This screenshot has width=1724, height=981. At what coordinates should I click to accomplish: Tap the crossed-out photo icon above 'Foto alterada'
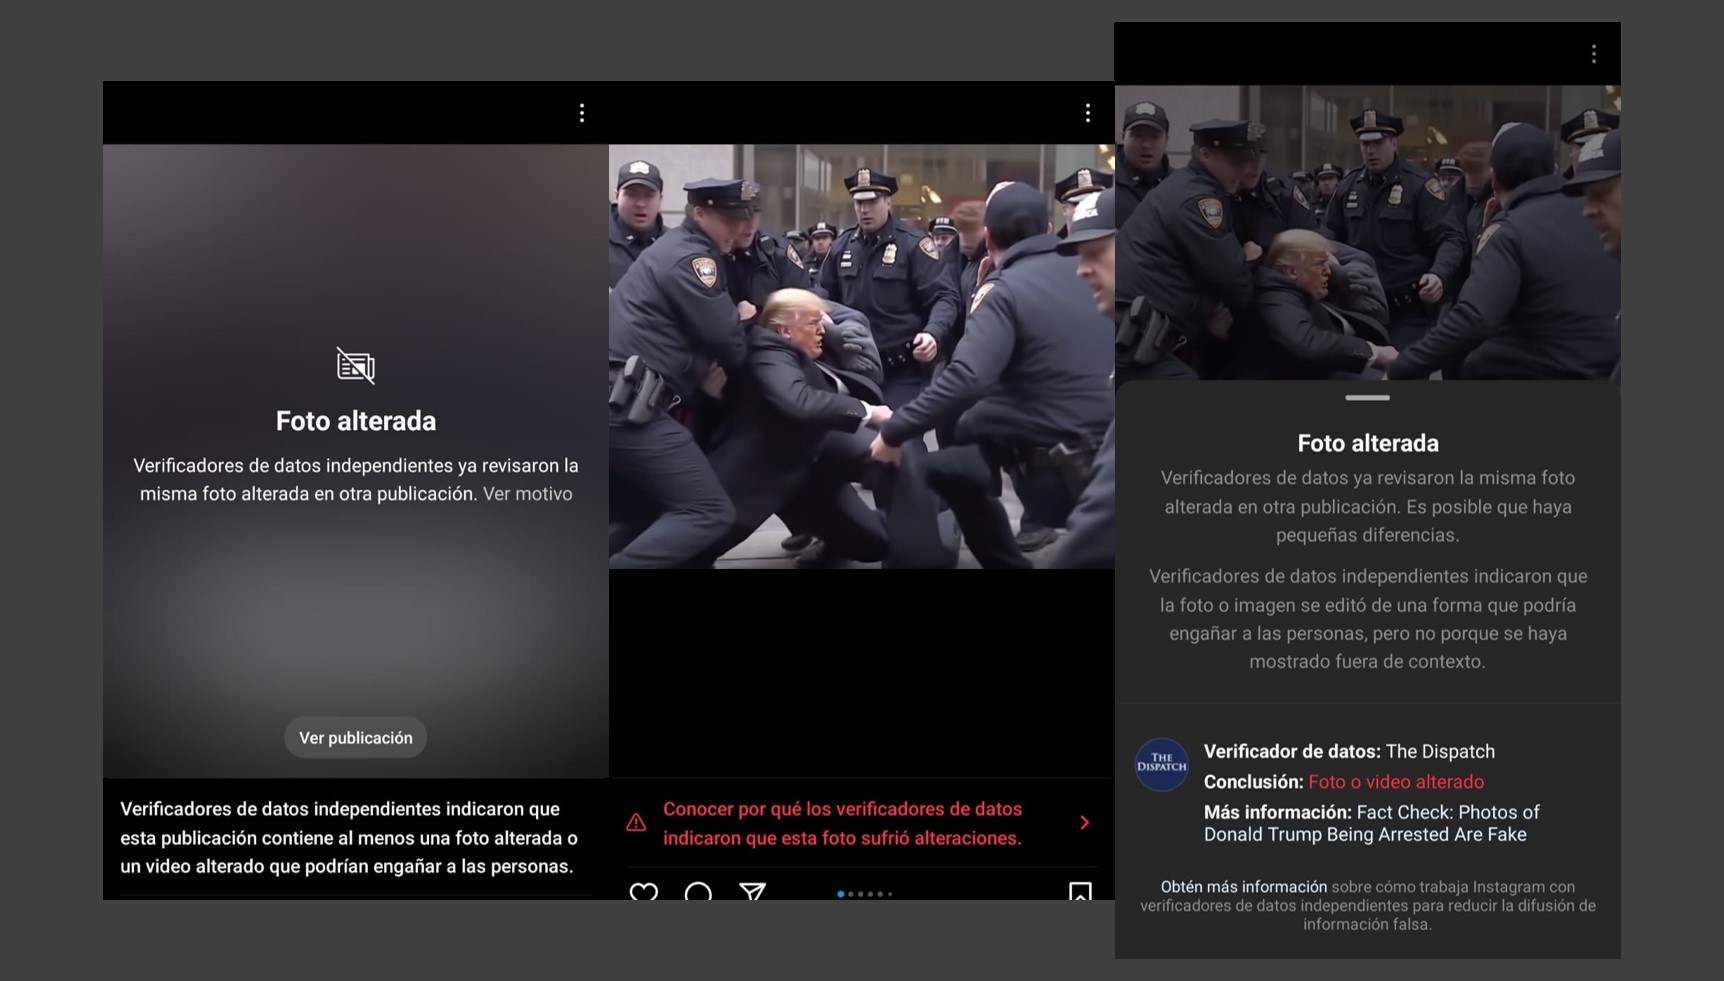tap(355, 365)
